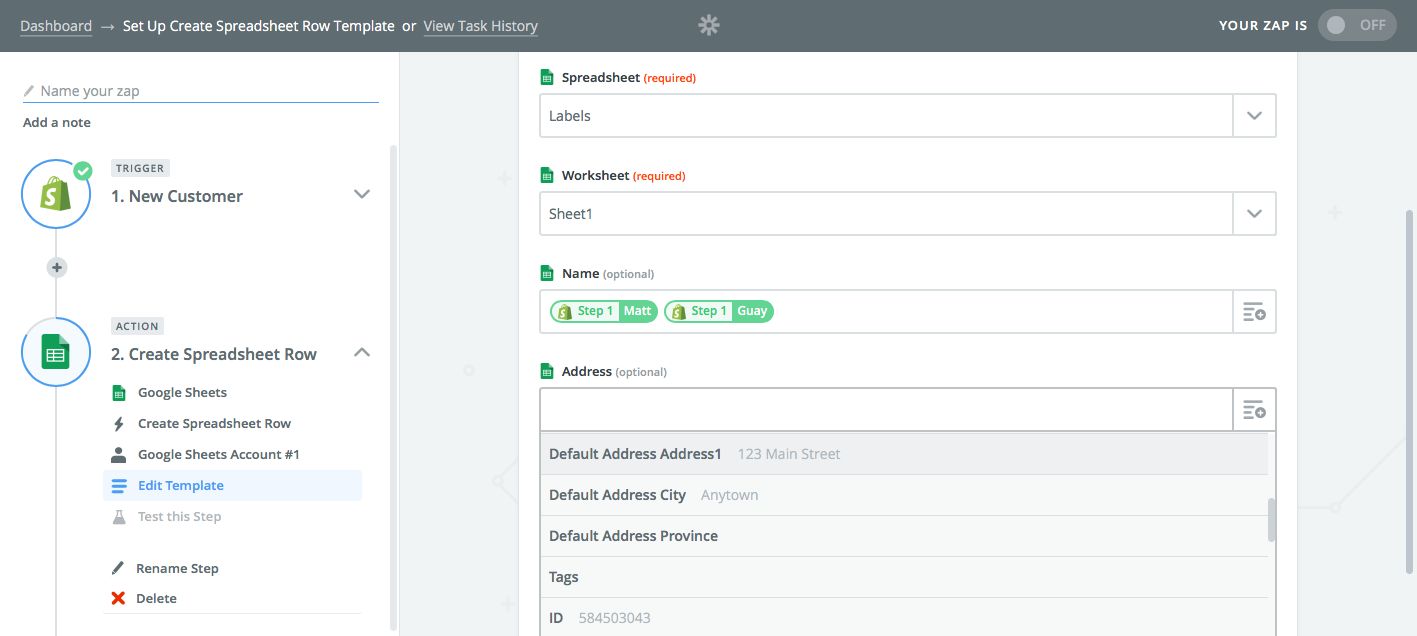1417x636 pixels.
Task: Click the Shopify trigger step icon
Action: point(56,194)
